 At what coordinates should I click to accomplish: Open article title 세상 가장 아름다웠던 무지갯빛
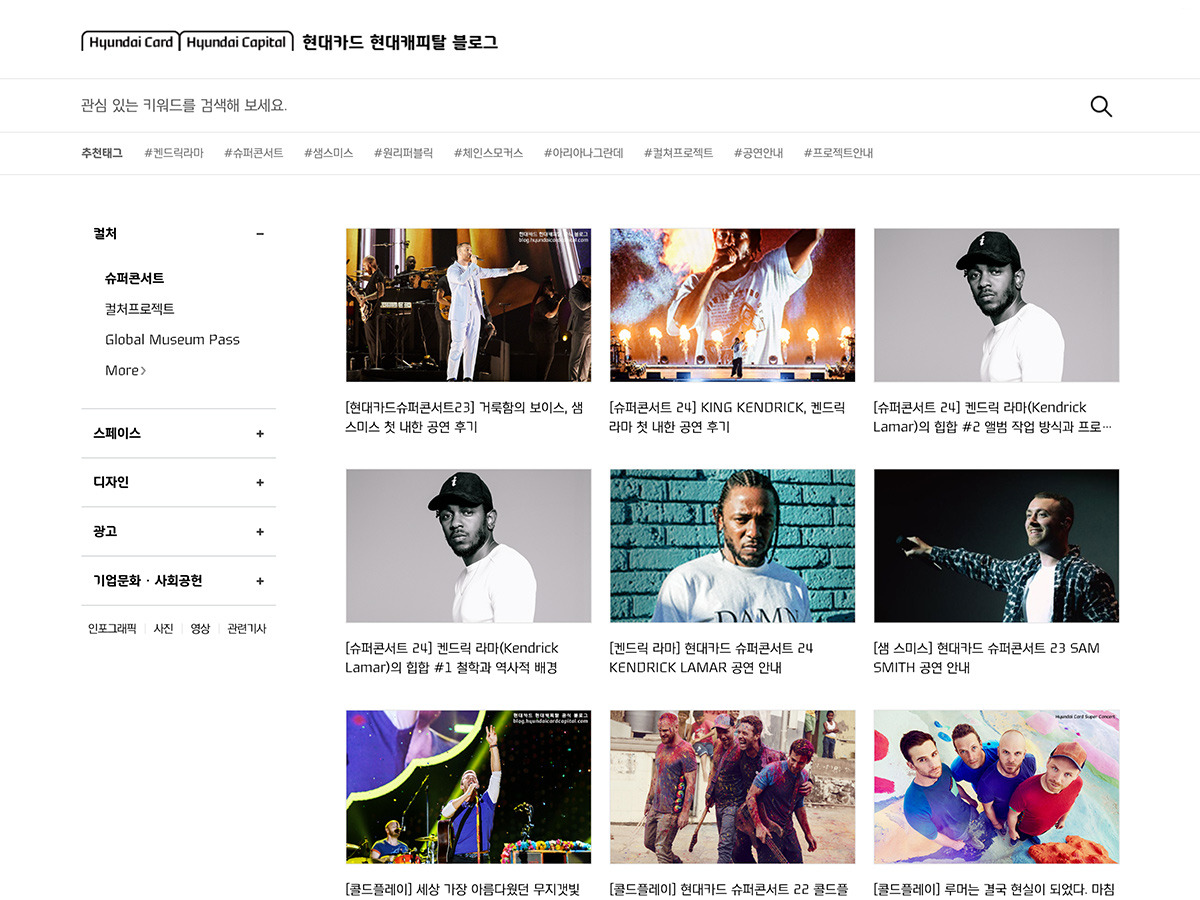(x=463, y=889)
